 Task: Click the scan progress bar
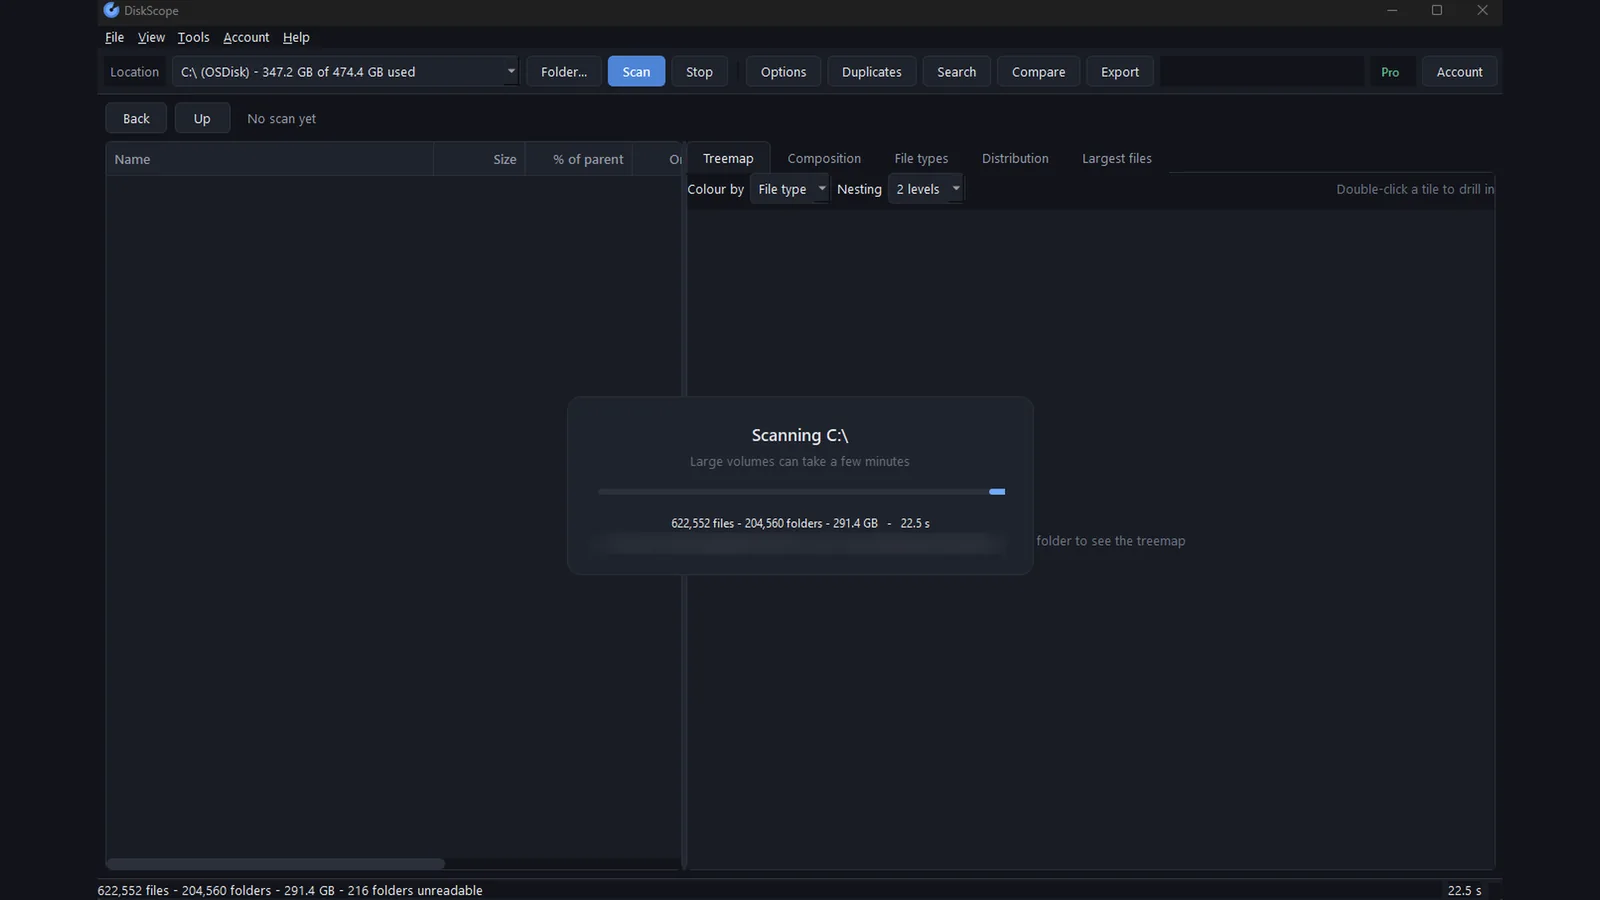(x=801, y=492)
